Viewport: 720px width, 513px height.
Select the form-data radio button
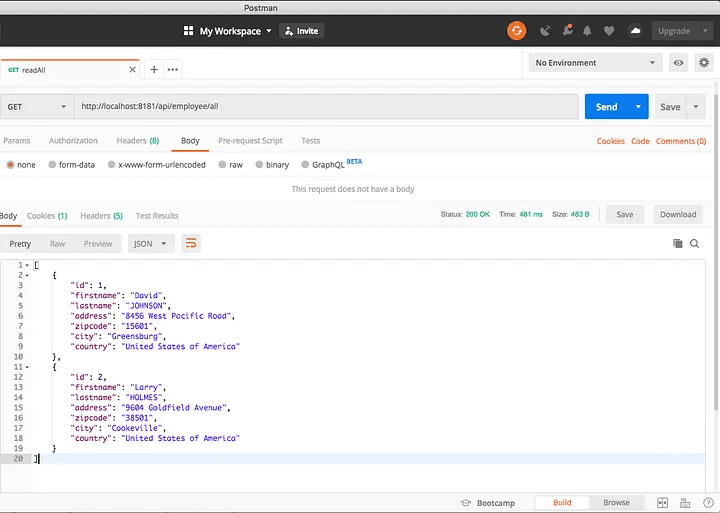coord(52,165)
